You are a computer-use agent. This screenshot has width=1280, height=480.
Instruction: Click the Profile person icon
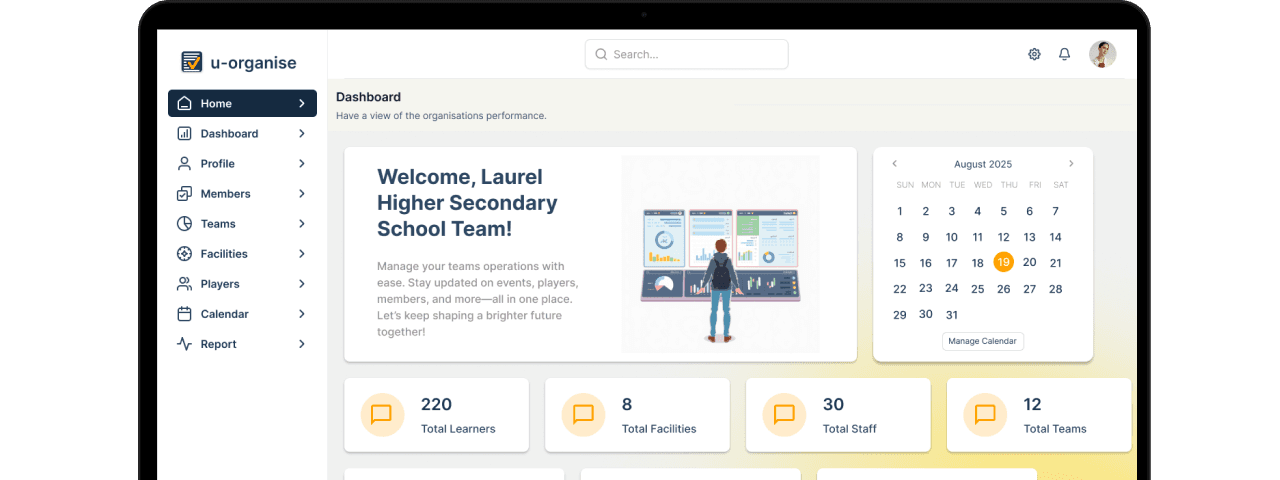(184, 163)
